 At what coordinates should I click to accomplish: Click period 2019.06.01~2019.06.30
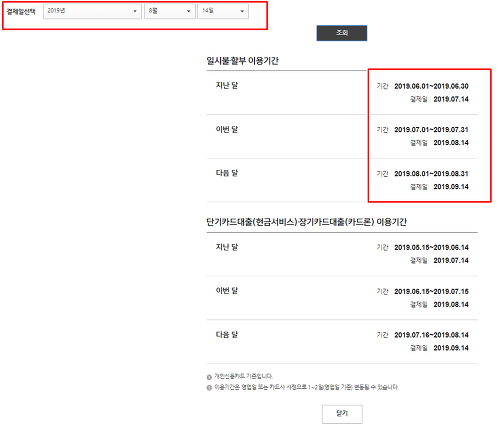pyautogui.click(x=431, y=86)
